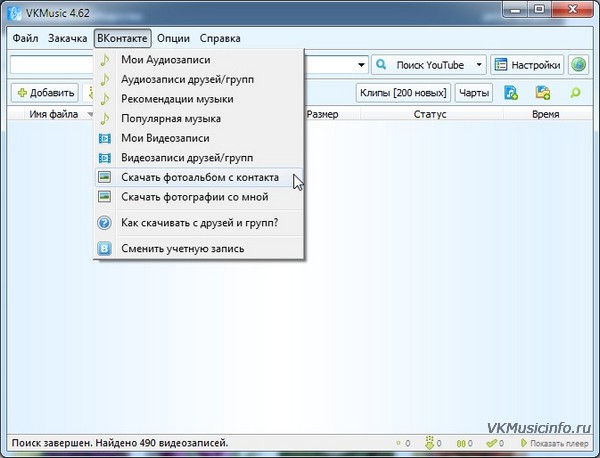The image size is (600, 458).
Task: Expand the Поиск YouTube dropdown arrow
Action: point(479,65)
